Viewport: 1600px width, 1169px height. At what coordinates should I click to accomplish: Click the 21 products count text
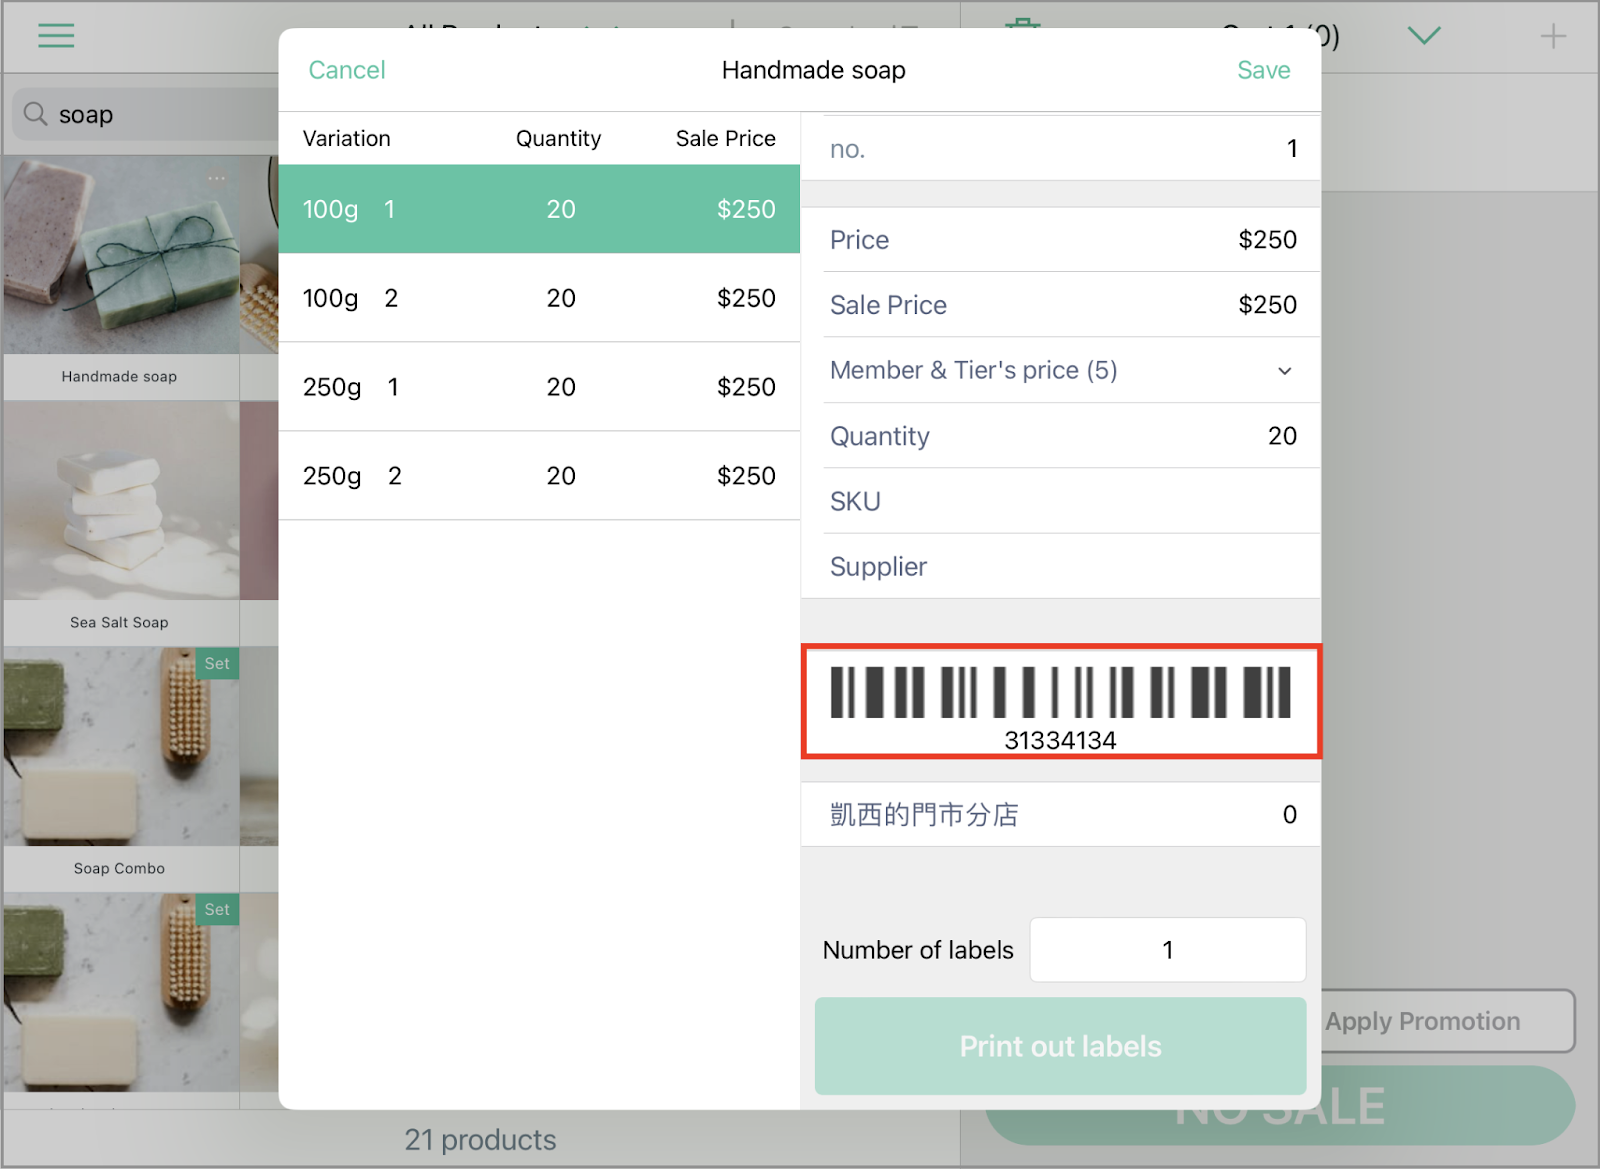(x=480, y=1140)
